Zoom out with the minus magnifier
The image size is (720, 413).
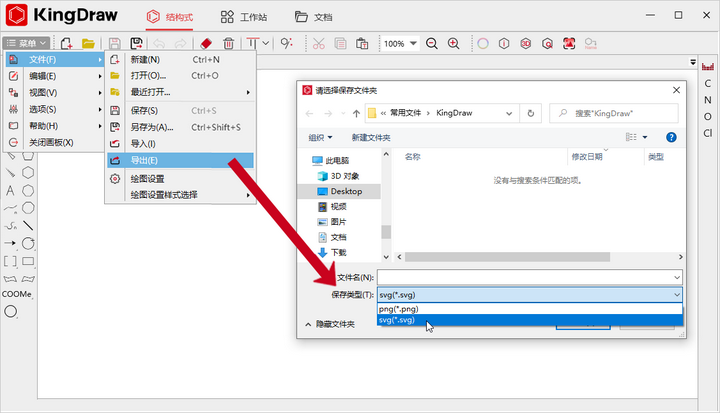[432, 44]
